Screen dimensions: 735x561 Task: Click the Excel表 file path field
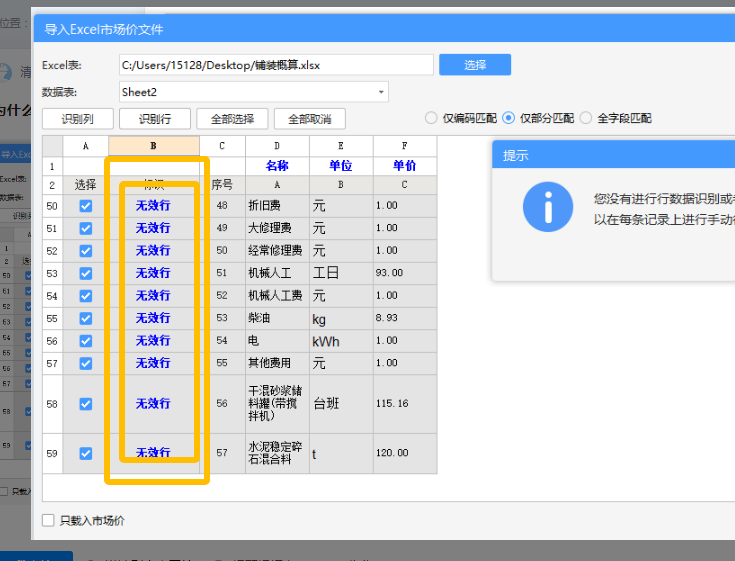click(x=276, y=65)
